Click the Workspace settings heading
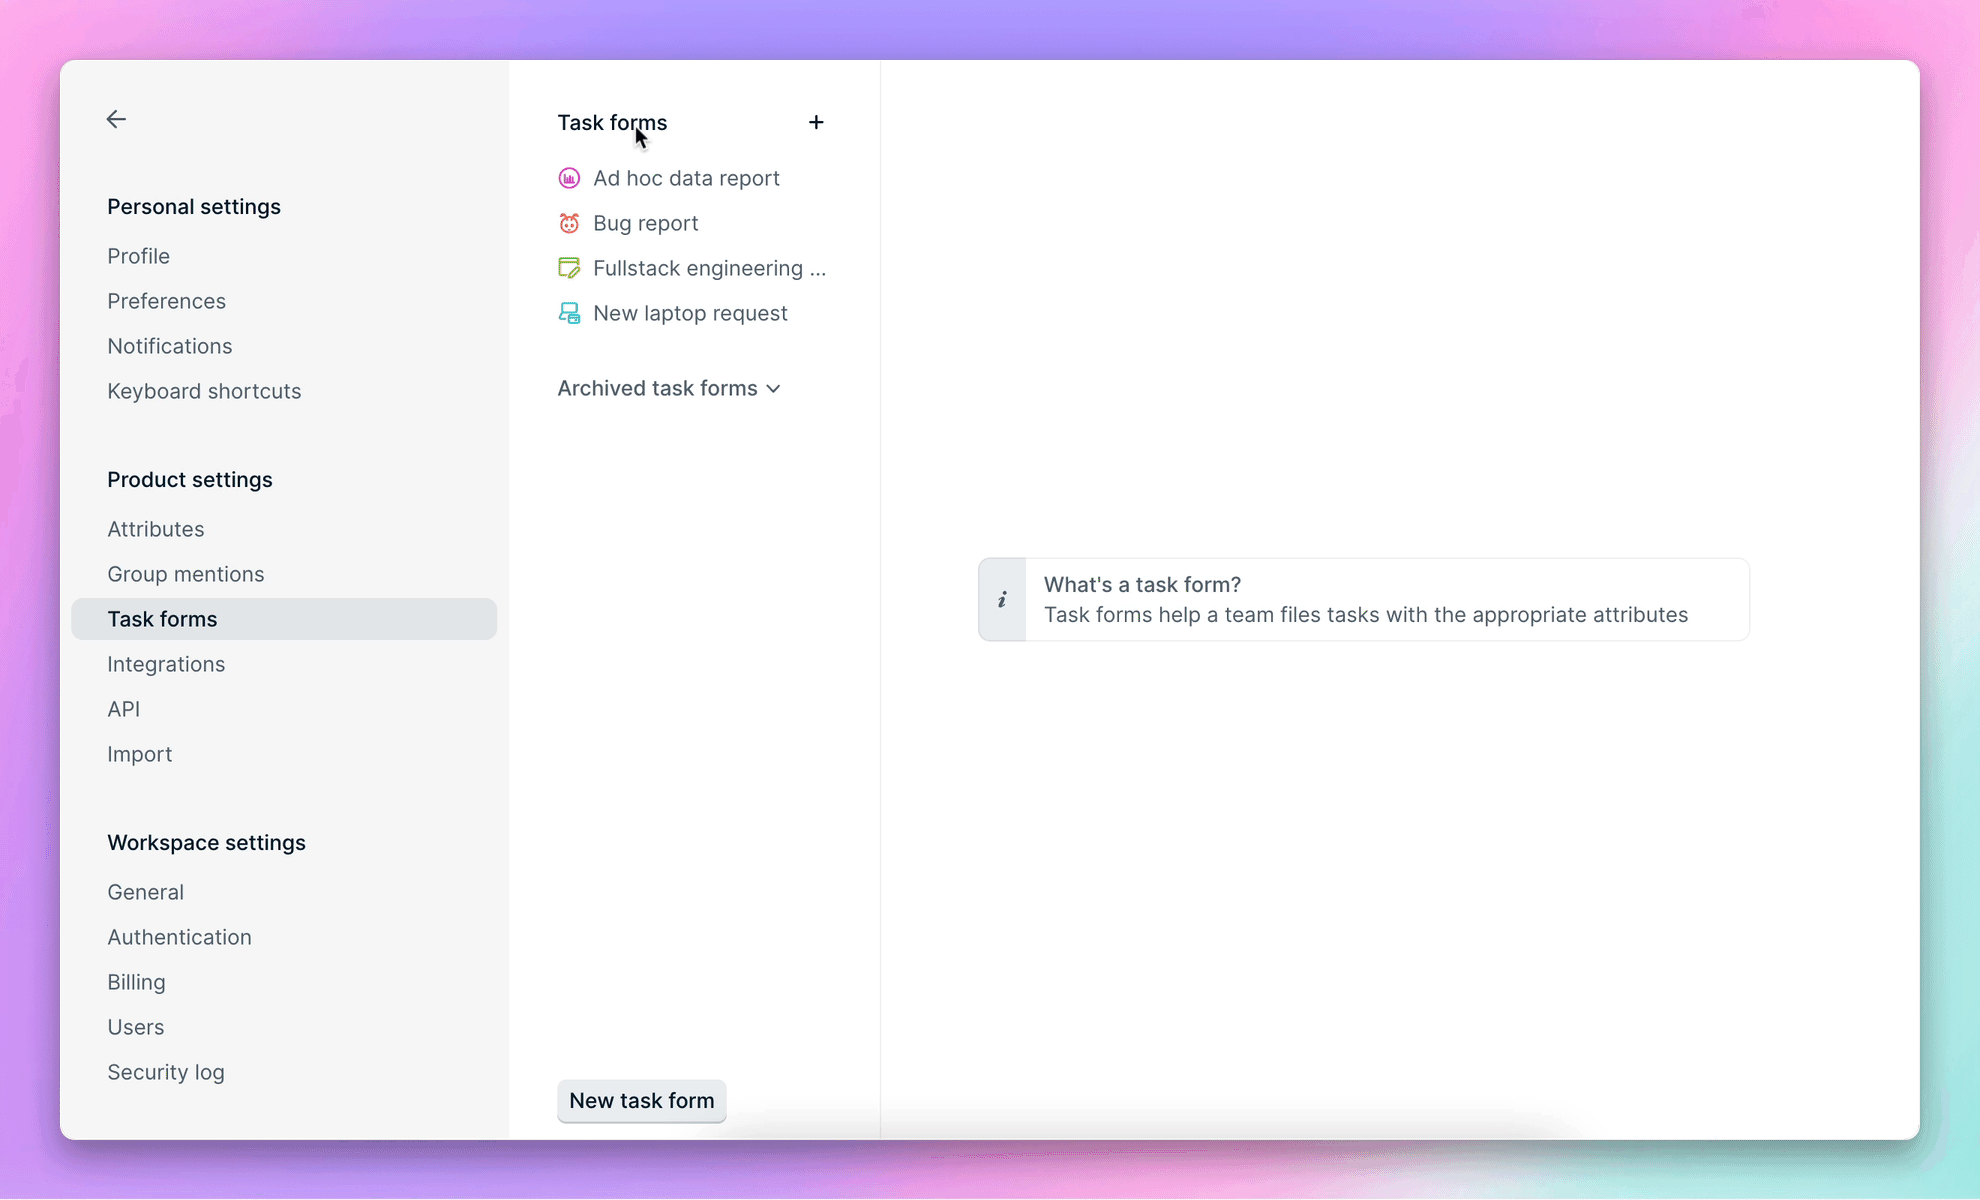The image size is (1980, 1200). [x=206, y=842]
